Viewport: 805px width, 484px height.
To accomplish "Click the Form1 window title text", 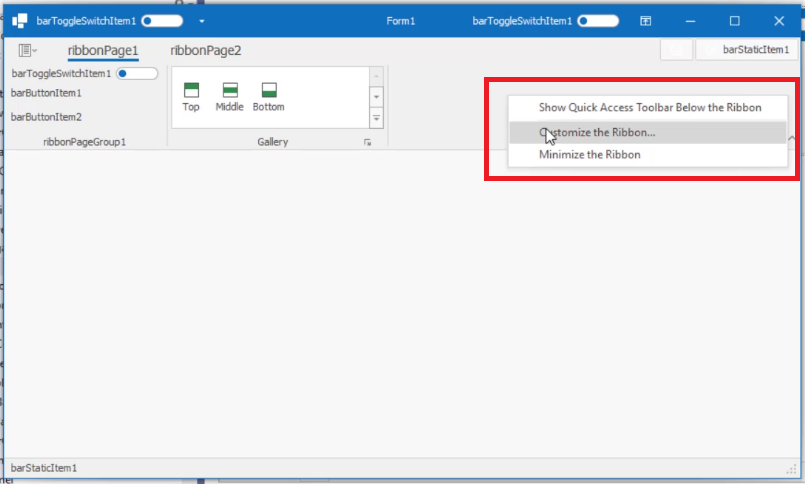I will pos(400,21).
